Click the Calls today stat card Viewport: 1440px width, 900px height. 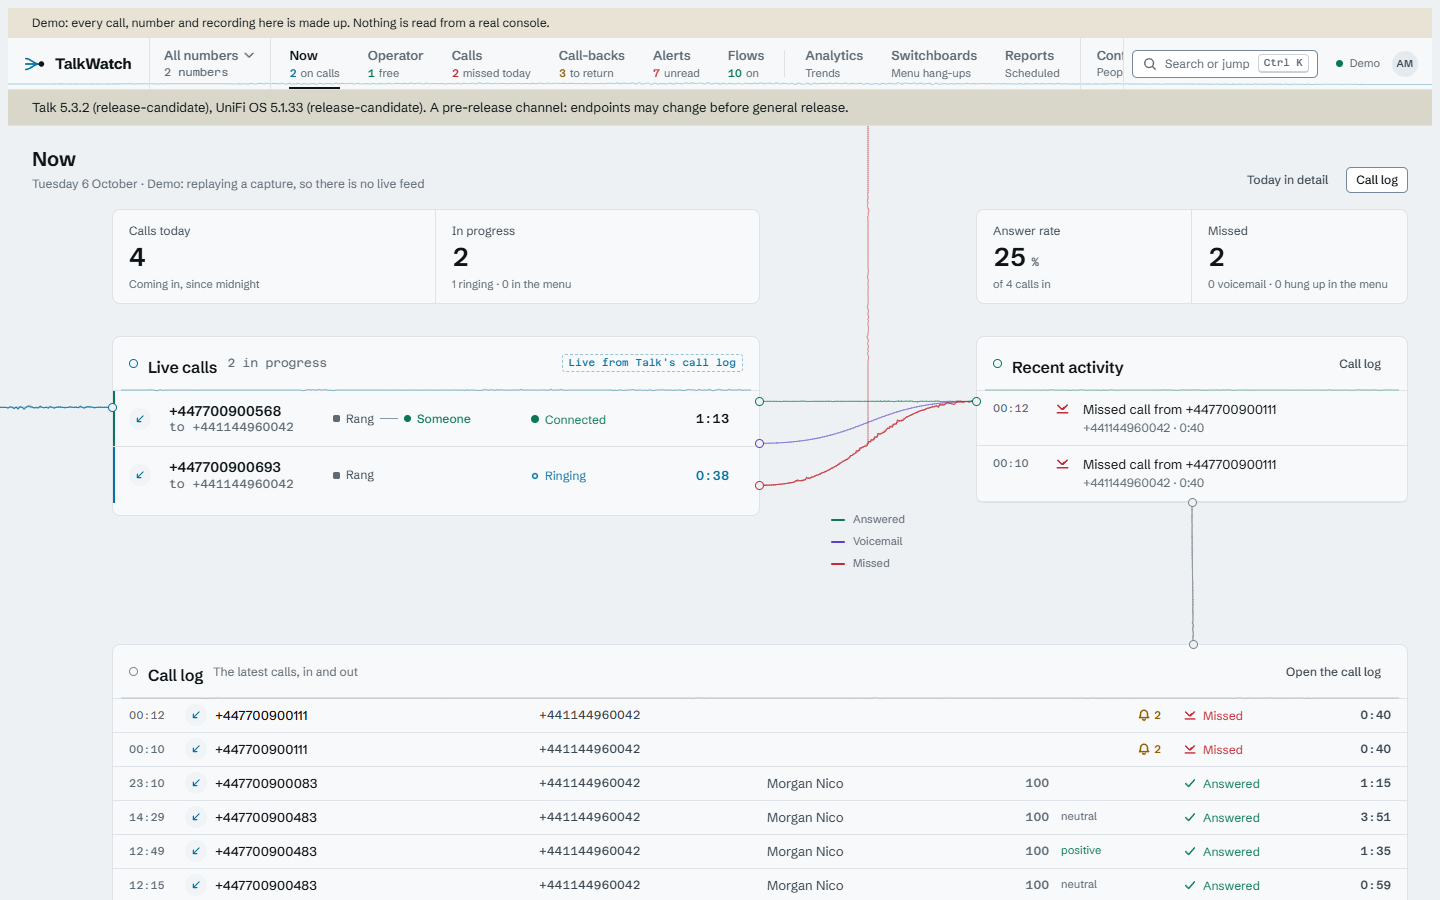[274, 257]
